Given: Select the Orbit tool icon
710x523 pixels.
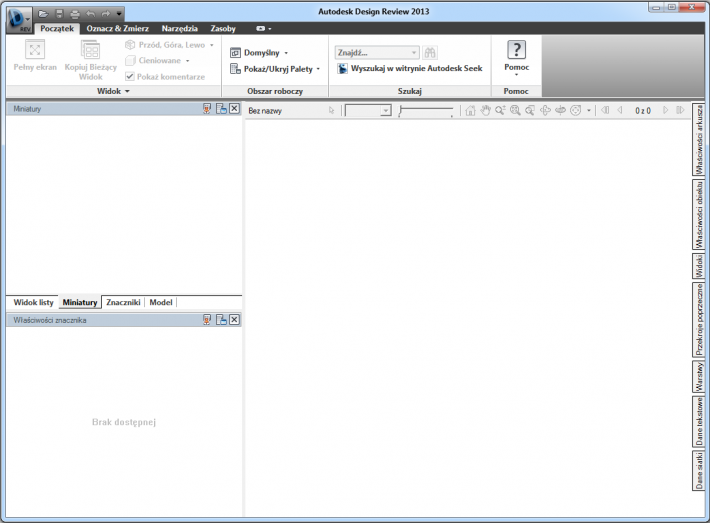Looking at the screenshot, I should point(545,110).
